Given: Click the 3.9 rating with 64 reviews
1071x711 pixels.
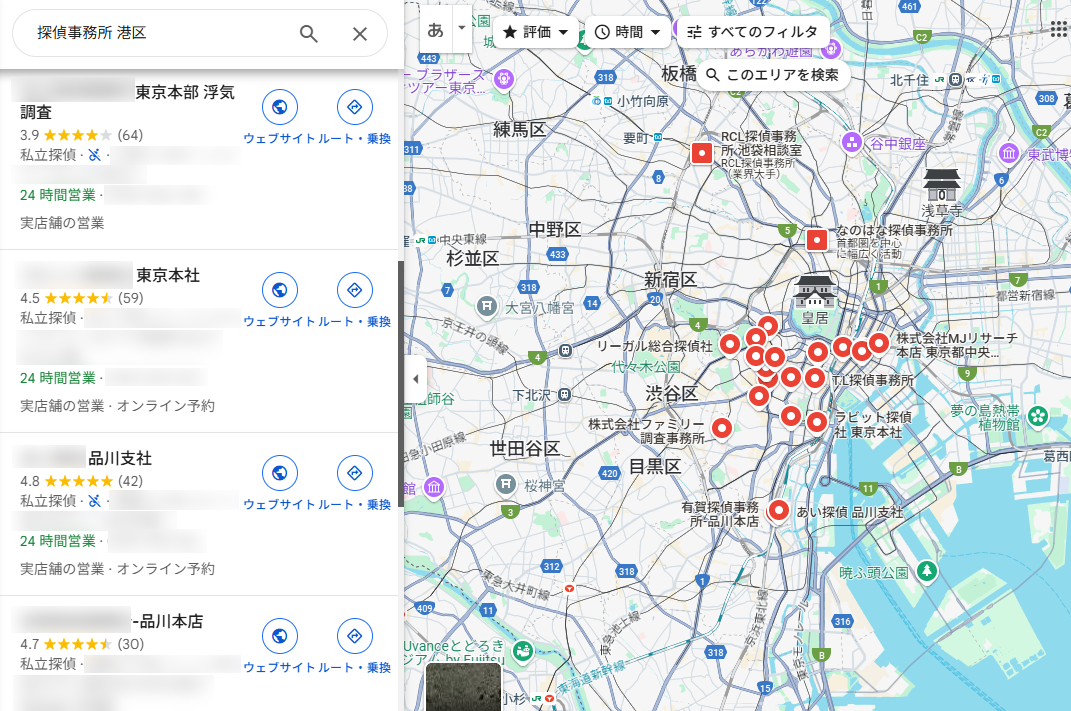Looking at the screenshot, I should pos(81,135).
